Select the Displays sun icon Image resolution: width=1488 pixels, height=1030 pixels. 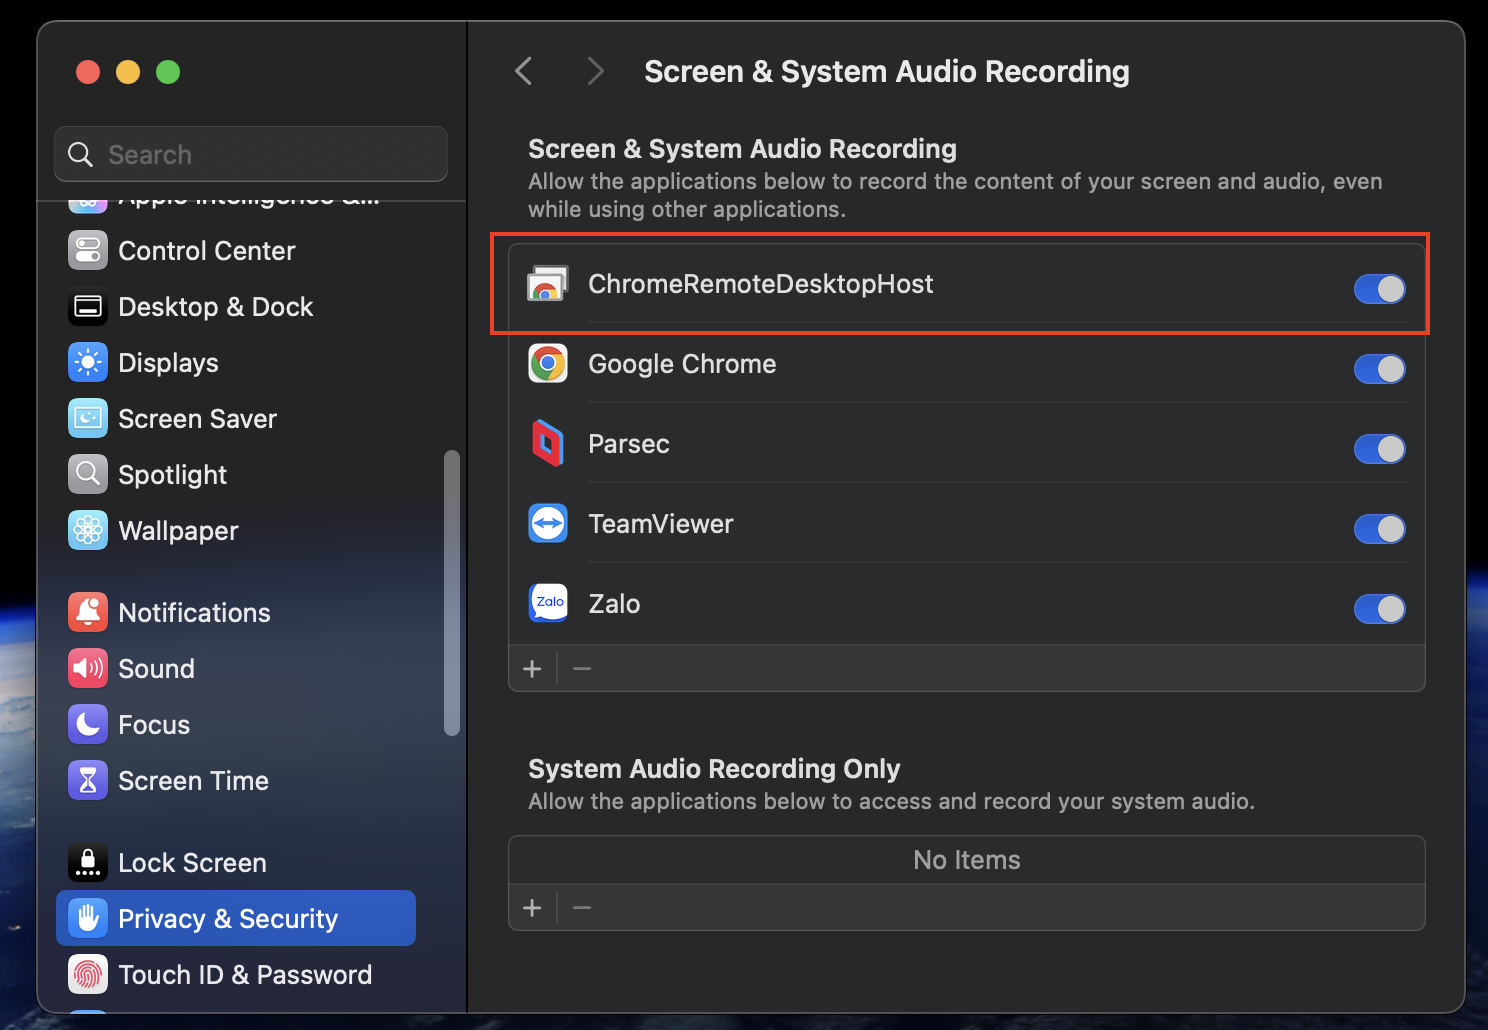pyautogui.click(x=88, y=363)
